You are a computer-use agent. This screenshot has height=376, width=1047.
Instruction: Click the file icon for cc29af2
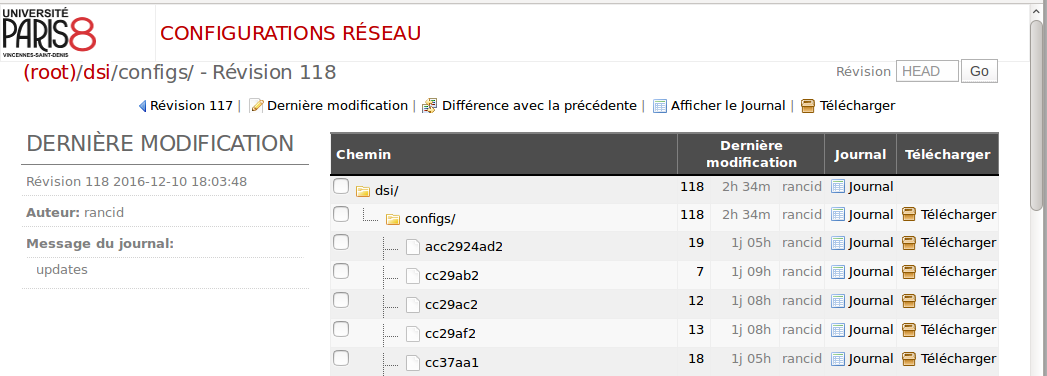pyautogui.click(x=413, y=333)
